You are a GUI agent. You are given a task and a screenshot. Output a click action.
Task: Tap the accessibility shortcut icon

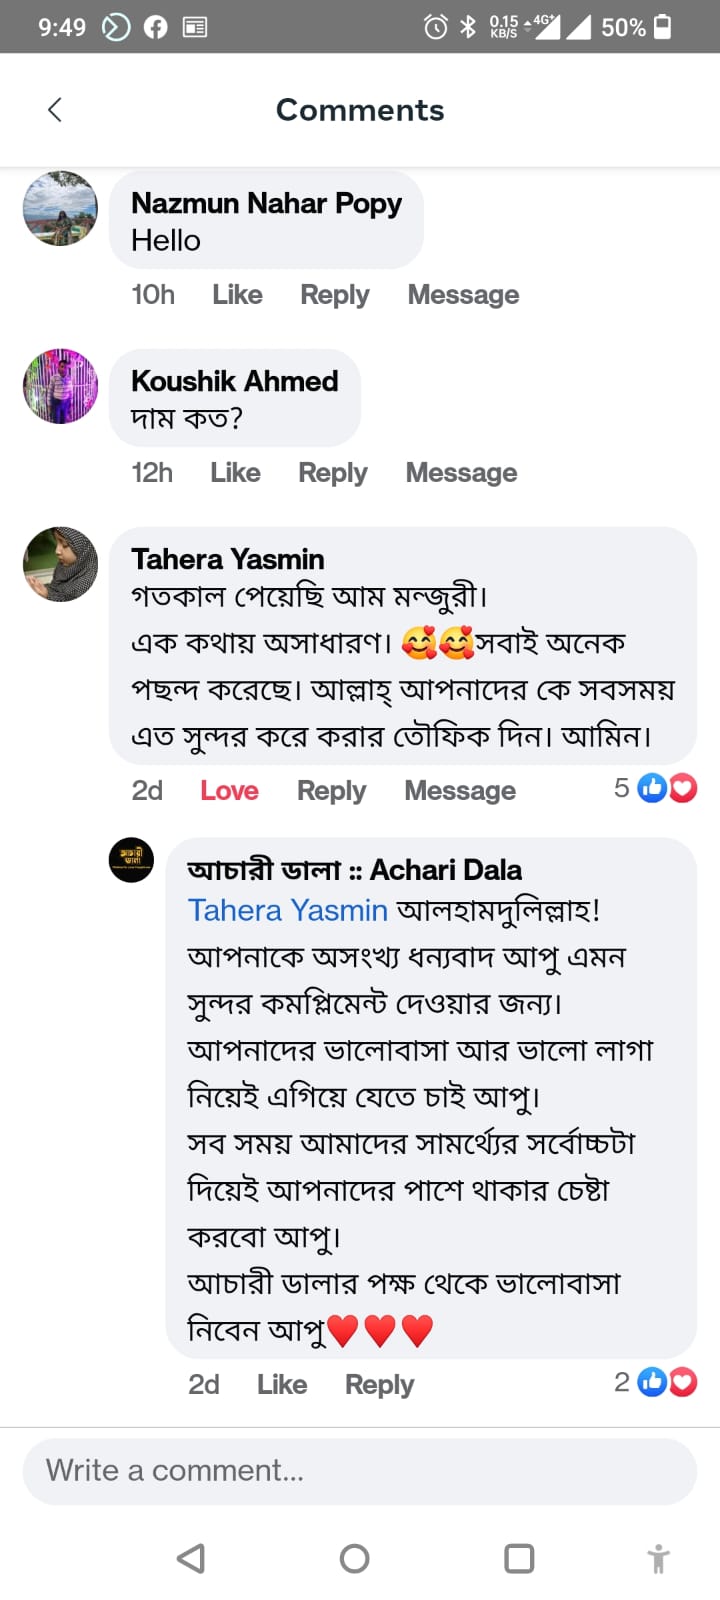tap(658, 1559)
